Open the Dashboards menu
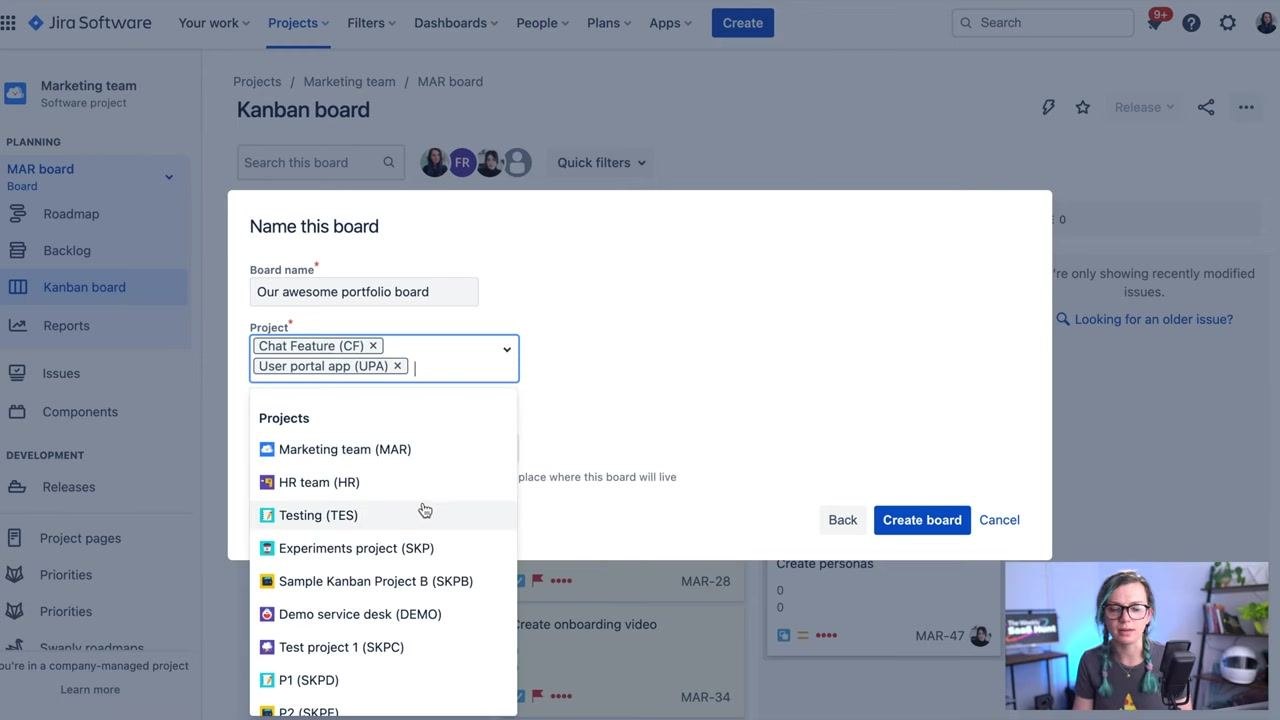This screenshot has width=1280, height=720. click(x=457, y=22)
